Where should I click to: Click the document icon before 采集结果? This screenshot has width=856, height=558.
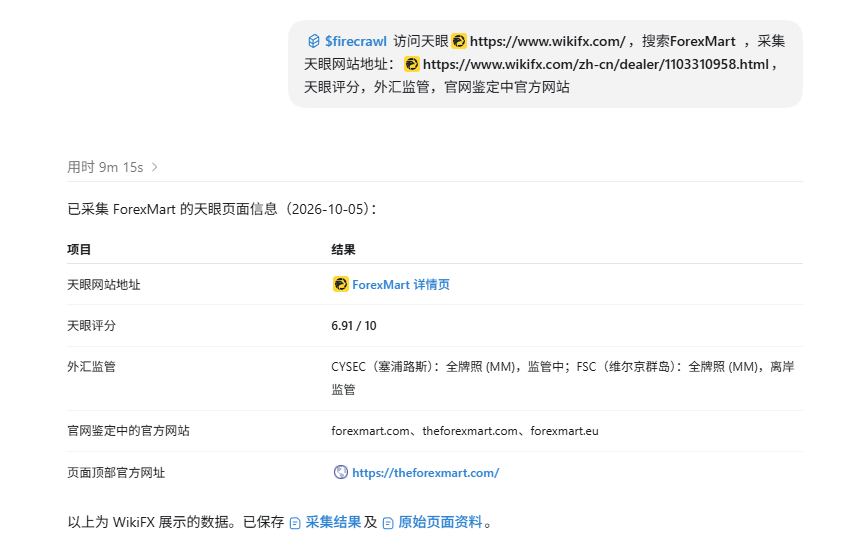295,523
